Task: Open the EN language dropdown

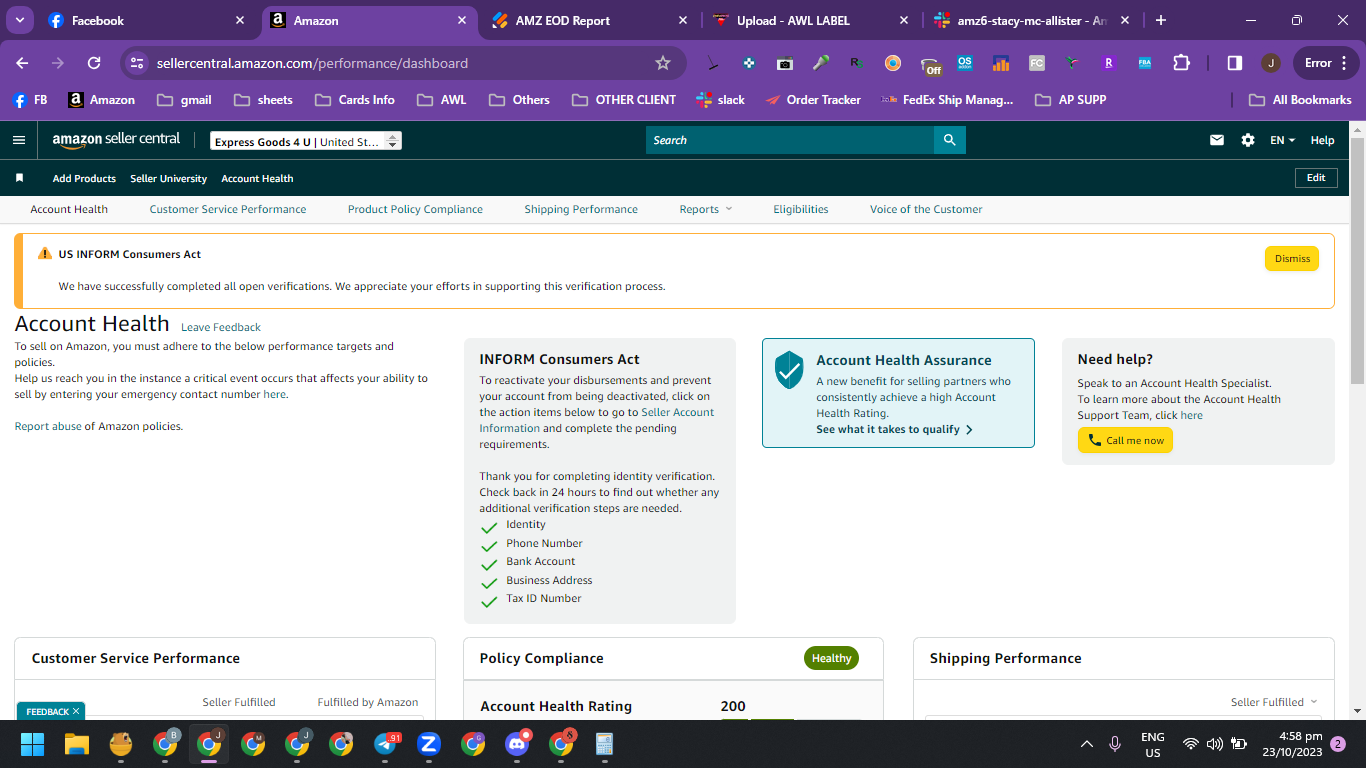Action: pyautogui.click(x=1282, y=140)
